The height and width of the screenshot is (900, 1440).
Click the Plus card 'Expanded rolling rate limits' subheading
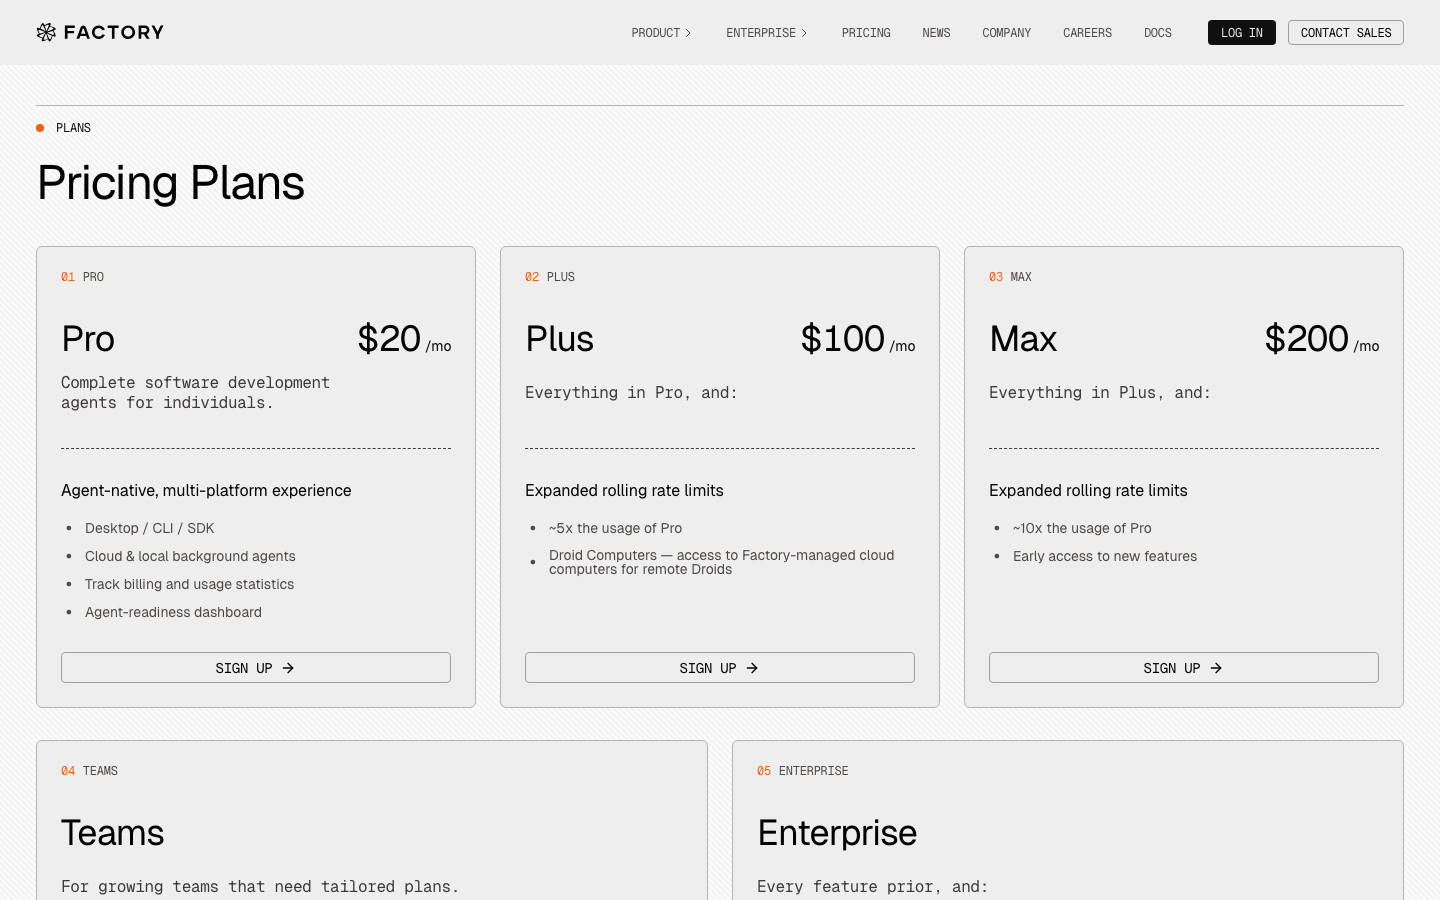[624, 490]
